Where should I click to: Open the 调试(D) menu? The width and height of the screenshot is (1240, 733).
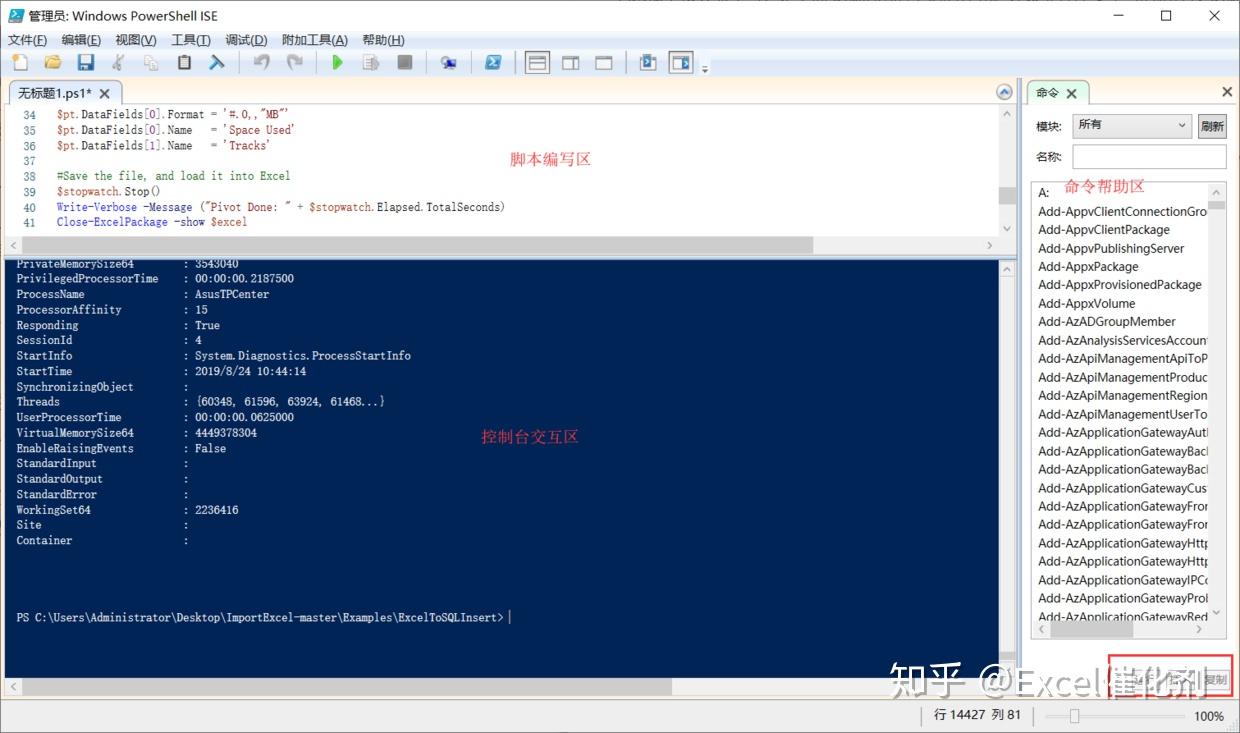pos(245,39)
